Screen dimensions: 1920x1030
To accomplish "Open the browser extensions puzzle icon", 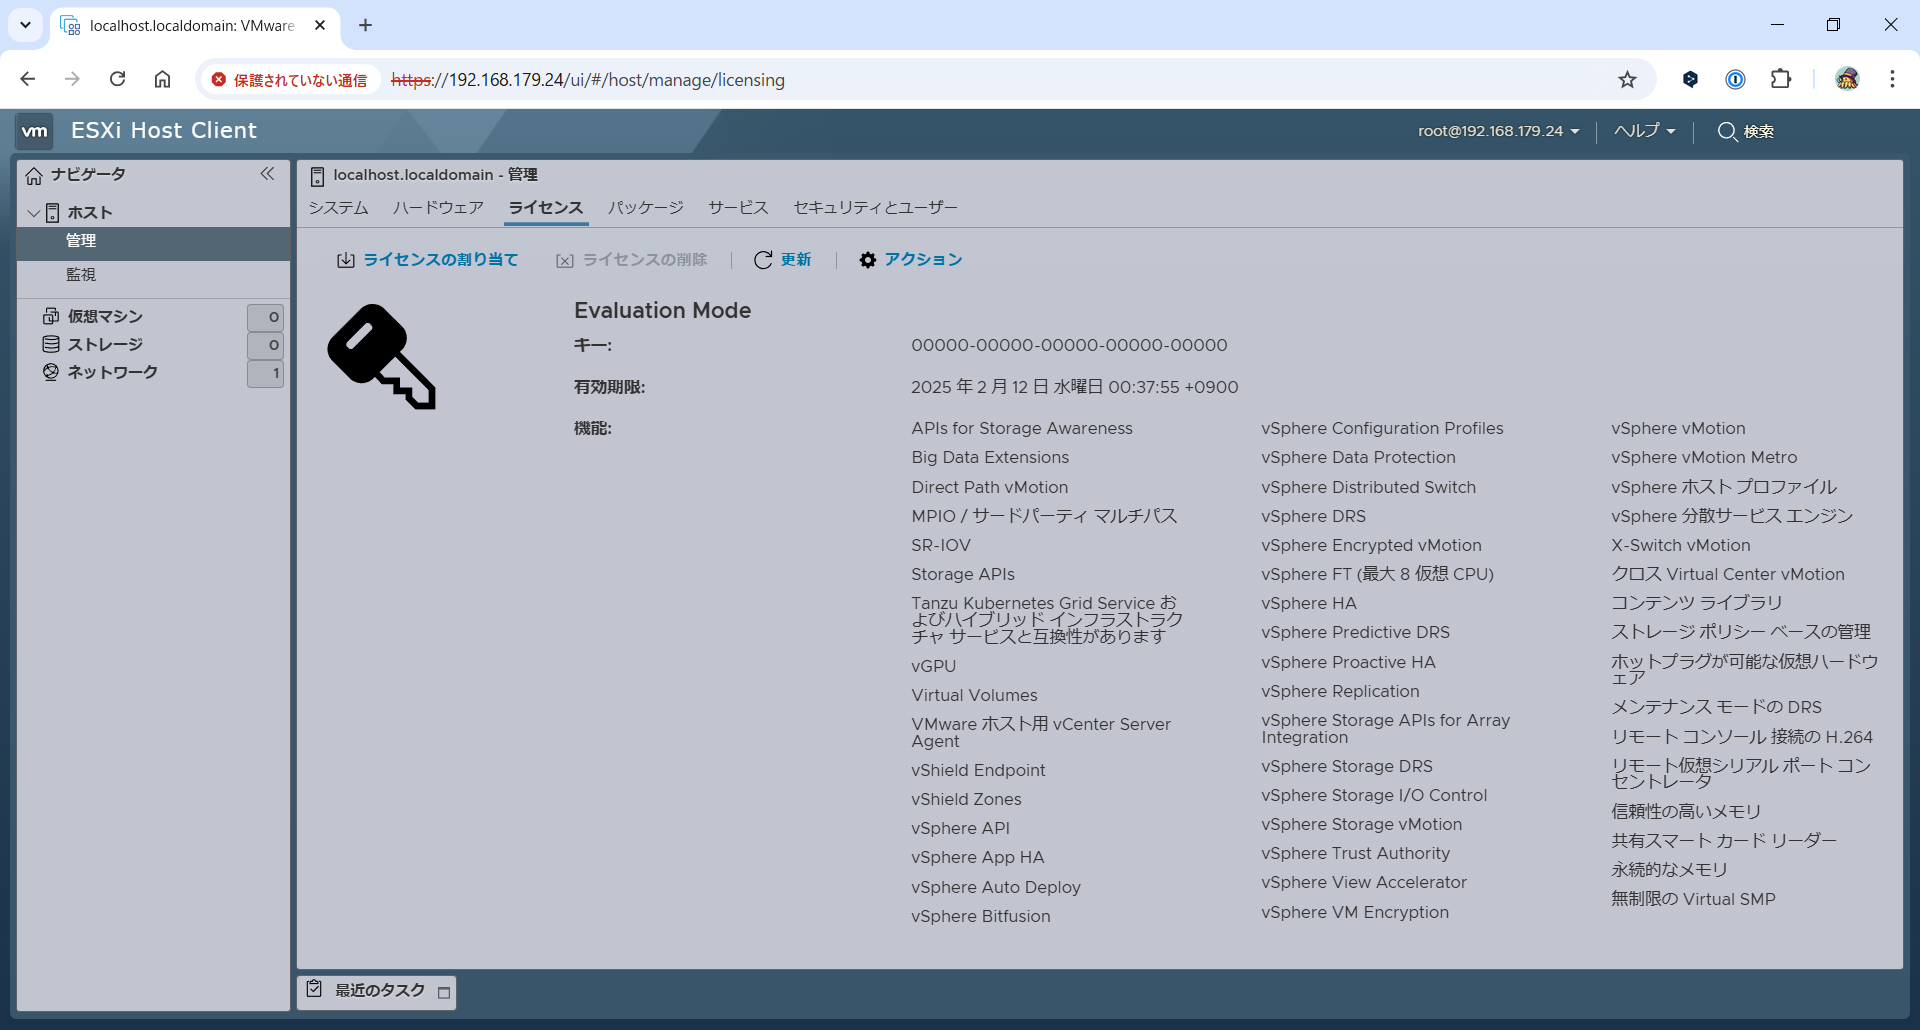I will (1781, 79).
